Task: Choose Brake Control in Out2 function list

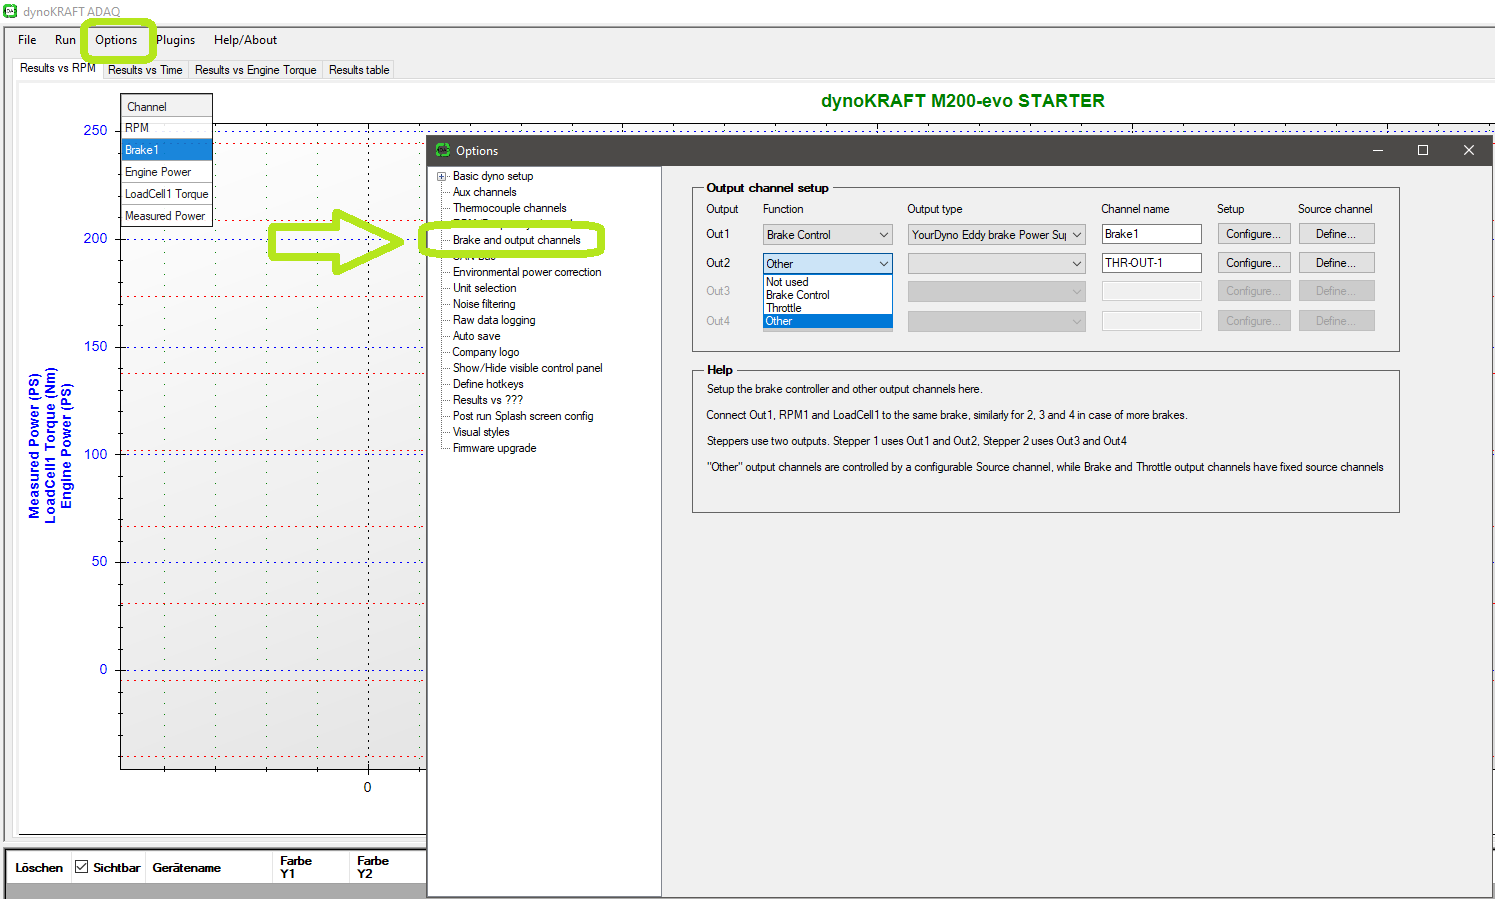Action: 827,295
